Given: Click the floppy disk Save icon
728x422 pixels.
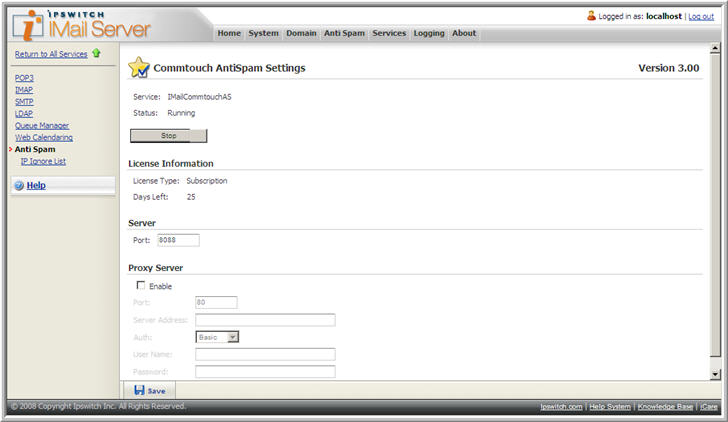Looking at the screenshot, I should [x=139, y=390].
